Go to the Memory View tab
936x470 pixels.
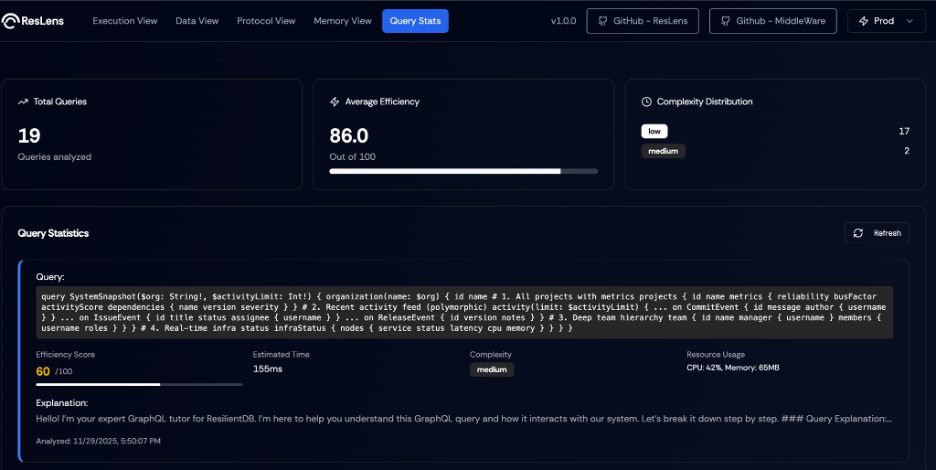pos(342,21)
